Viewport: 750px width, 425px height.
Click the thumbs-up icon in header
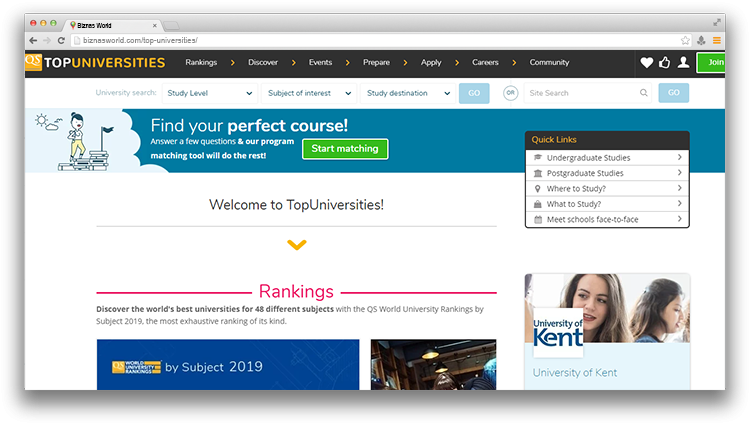(x=664, y=63)
